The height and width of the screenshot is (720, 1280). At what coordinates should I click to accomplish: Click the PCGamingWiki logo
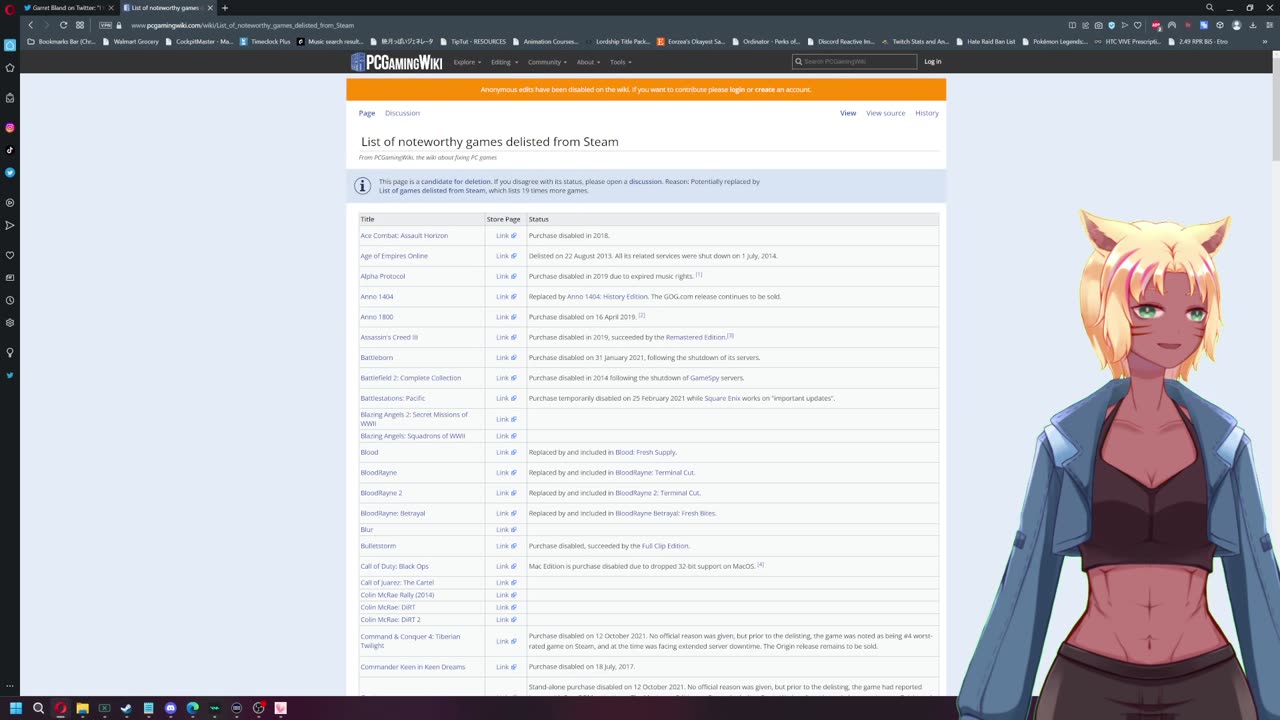point(396,62)
